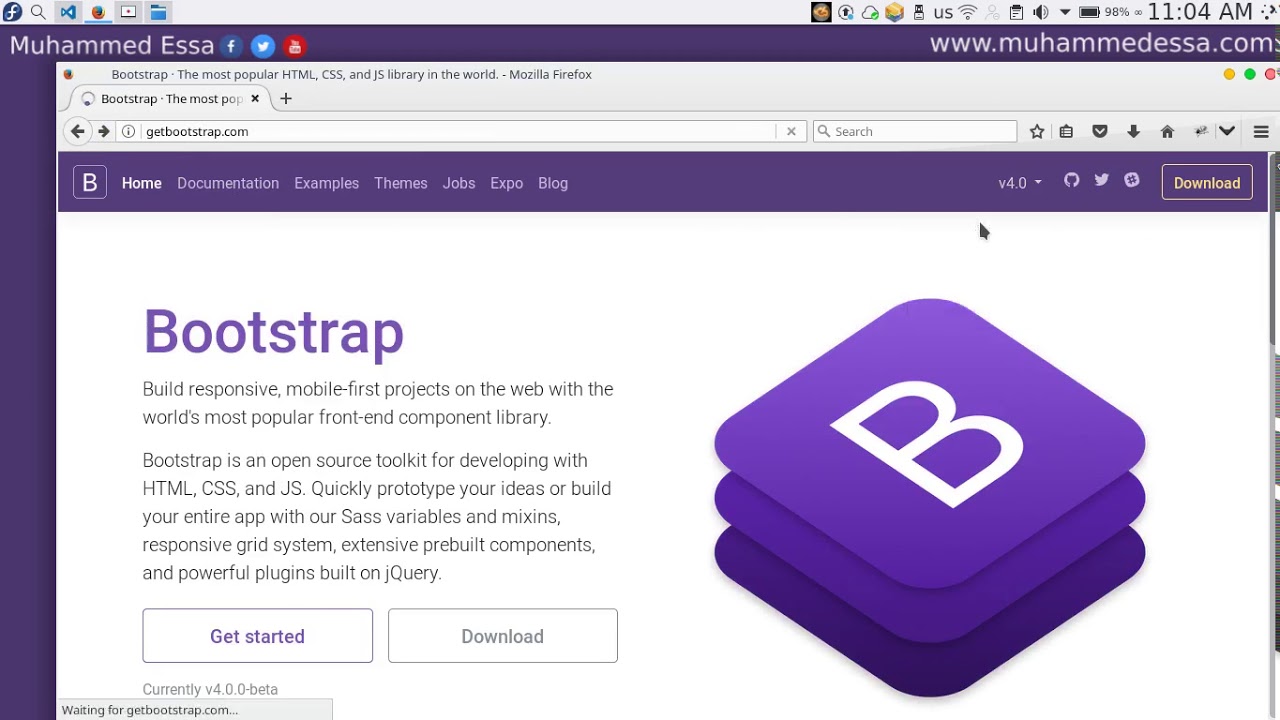Click the battery indicator in the tray

pyautogui.click(x=1090, y=12)
